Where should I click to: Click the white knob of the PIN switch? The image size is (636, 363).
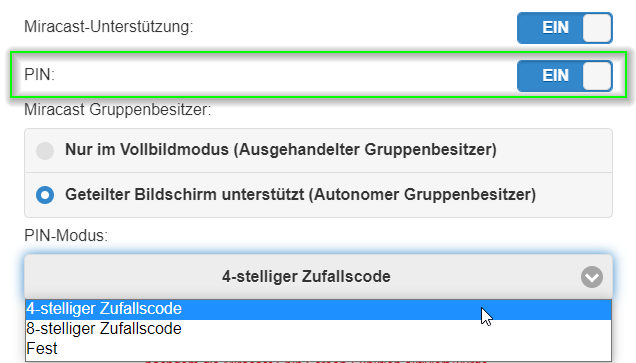point(597,75)
